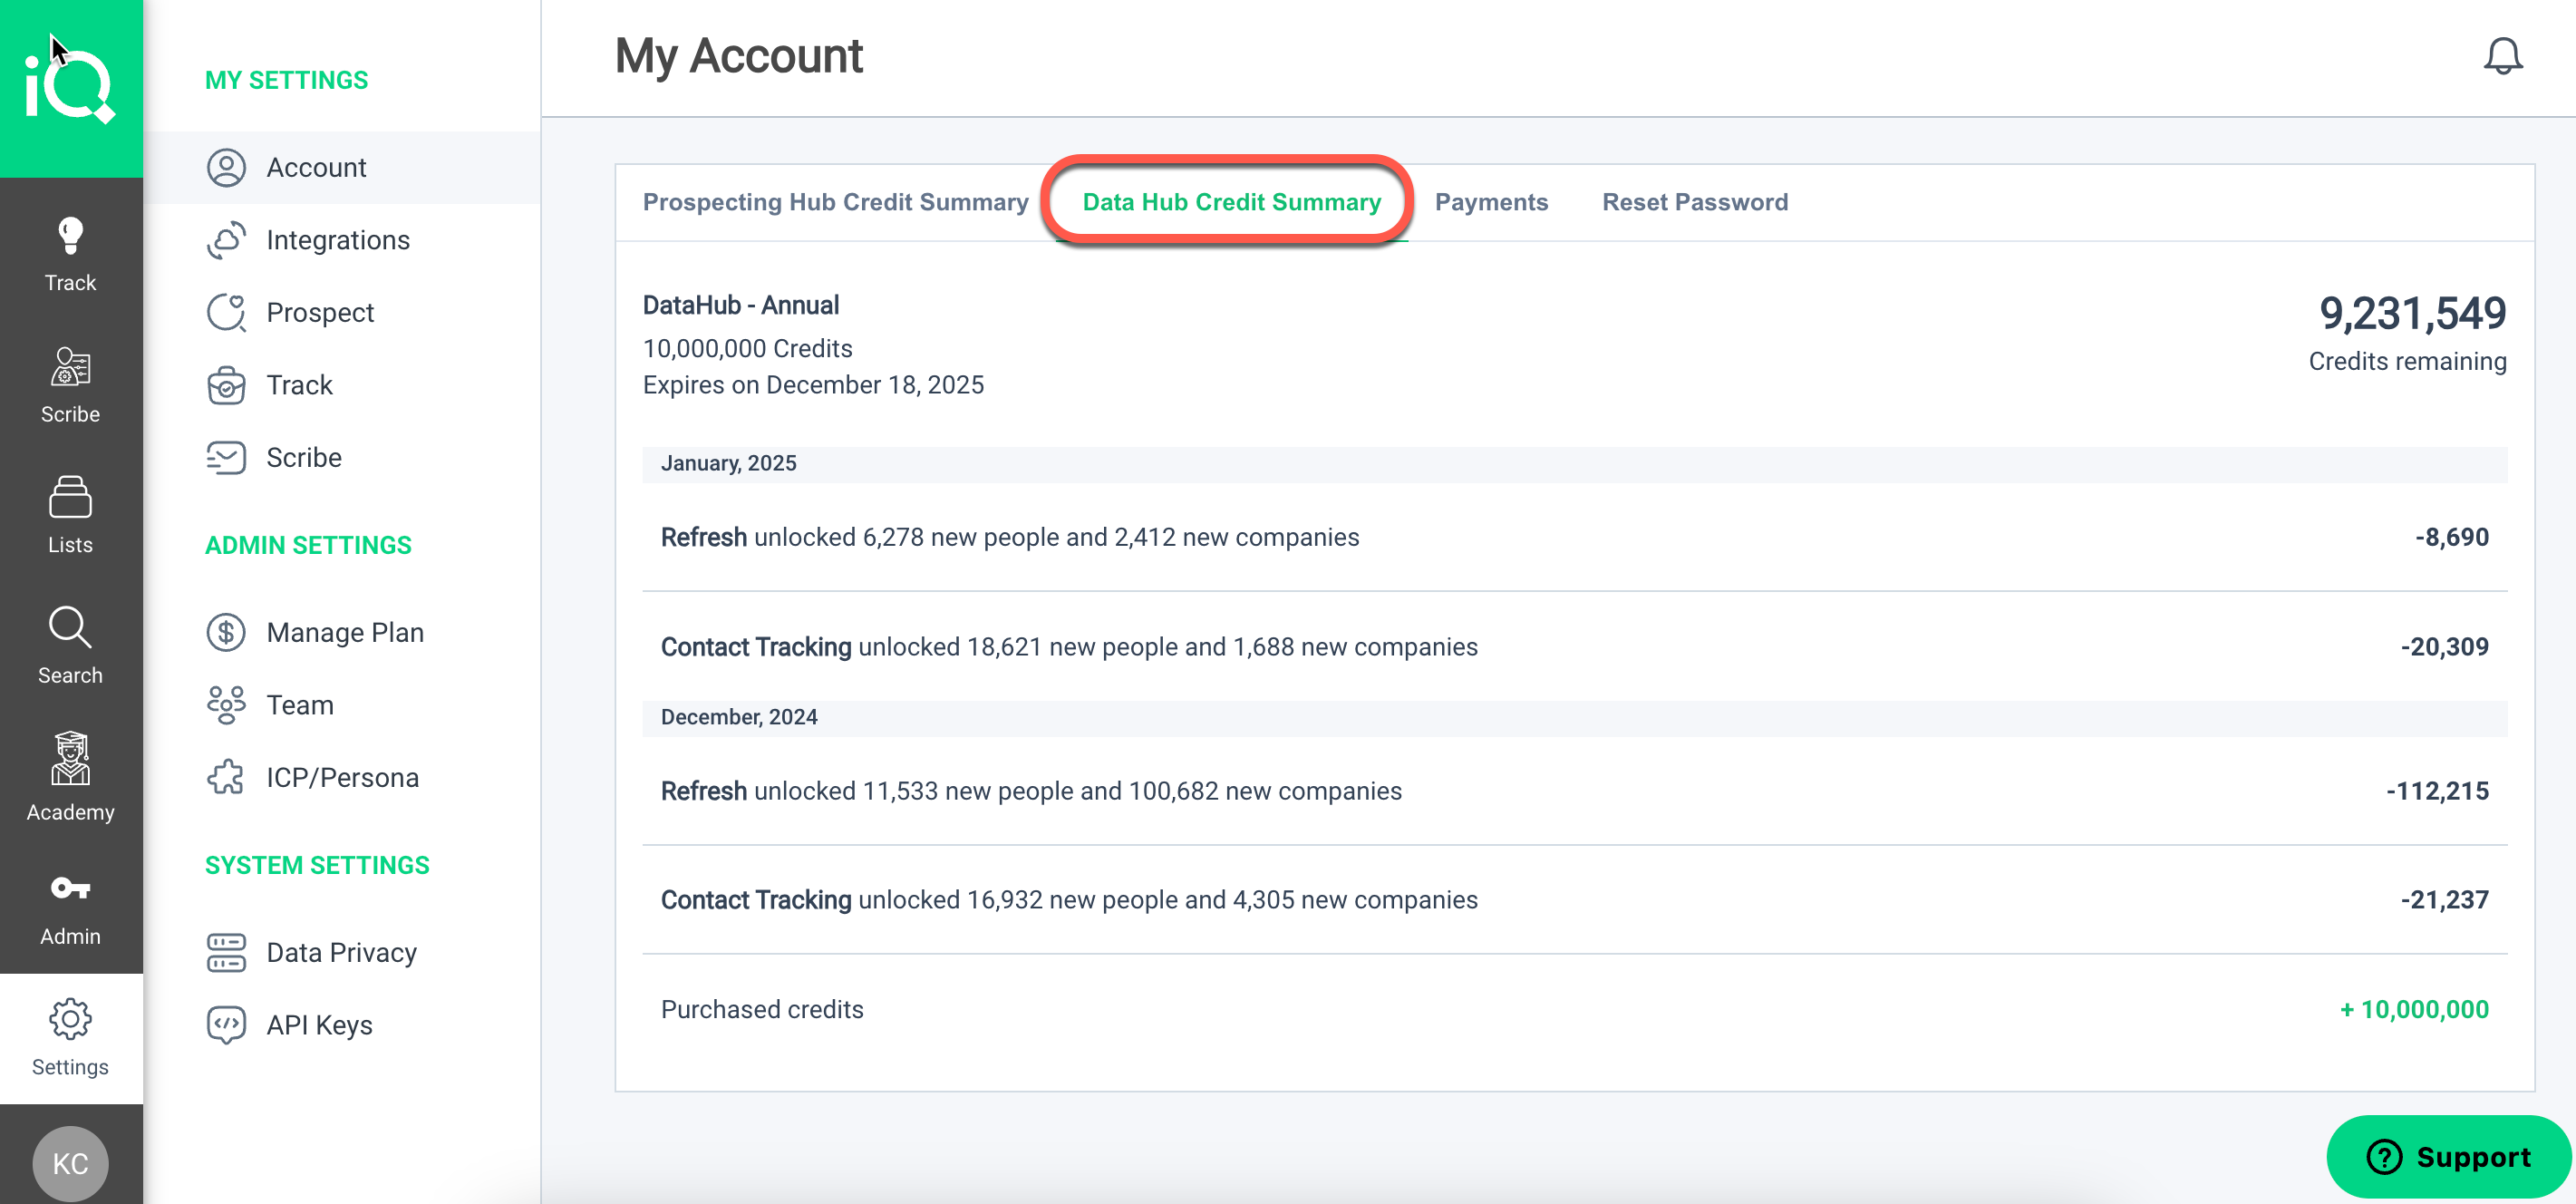This screenshot has width=2576, height=1204.
Task: Open Integrations under My Settings
Action: (x=337, y=240)
